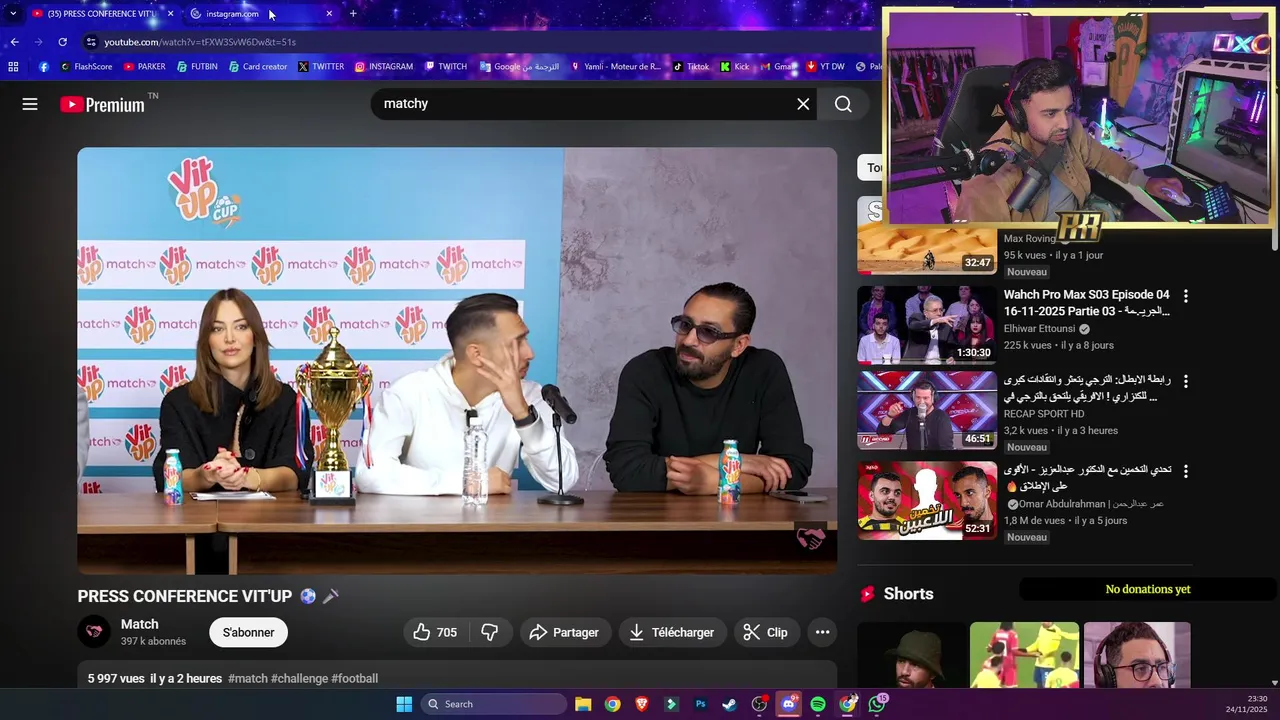Open the YouTube hamburger guide menu
The image size is (1280, 720).
pyautogui.click(x=30, y=104)
